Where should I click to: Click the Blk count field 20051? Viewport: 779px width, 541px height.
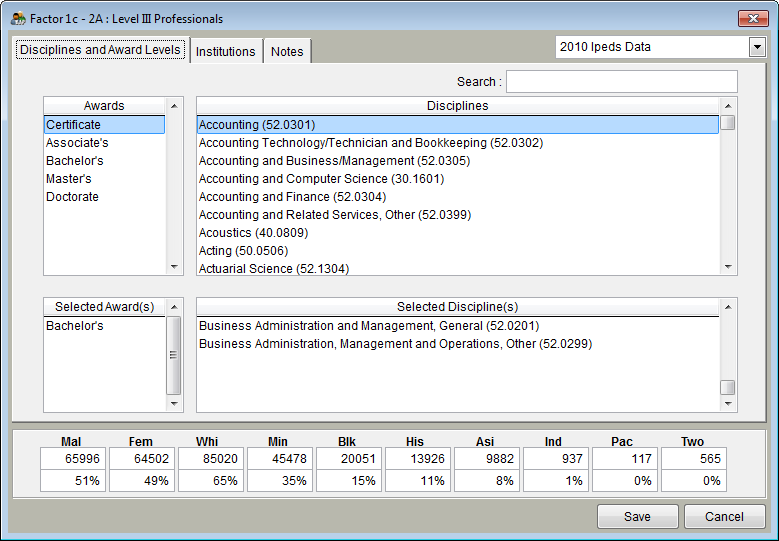coord(349,459)
